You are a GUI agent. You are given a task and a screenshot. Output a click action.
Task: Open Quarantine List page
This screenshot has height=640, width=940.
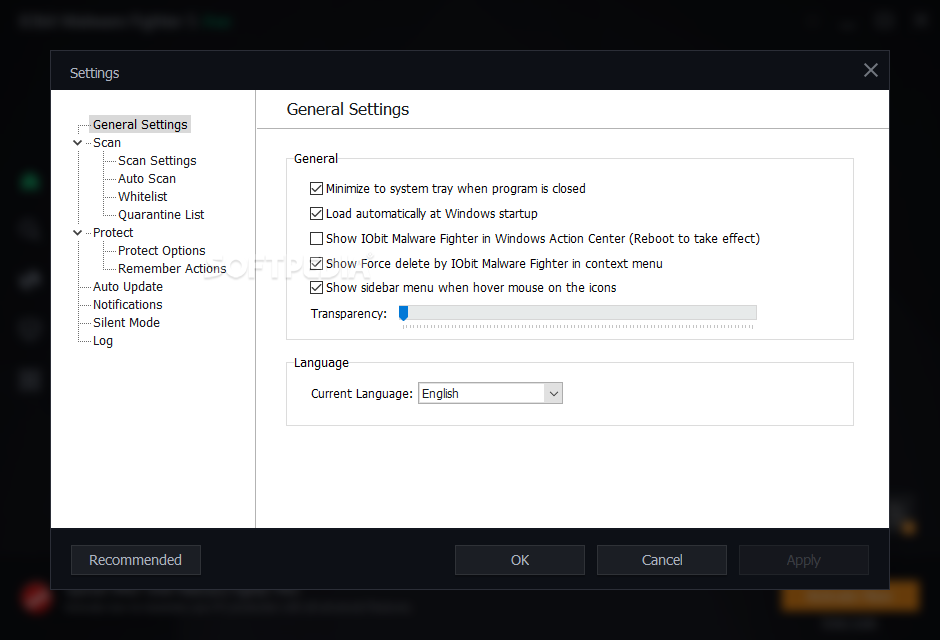pyautogui.click(x=161, y=215)
